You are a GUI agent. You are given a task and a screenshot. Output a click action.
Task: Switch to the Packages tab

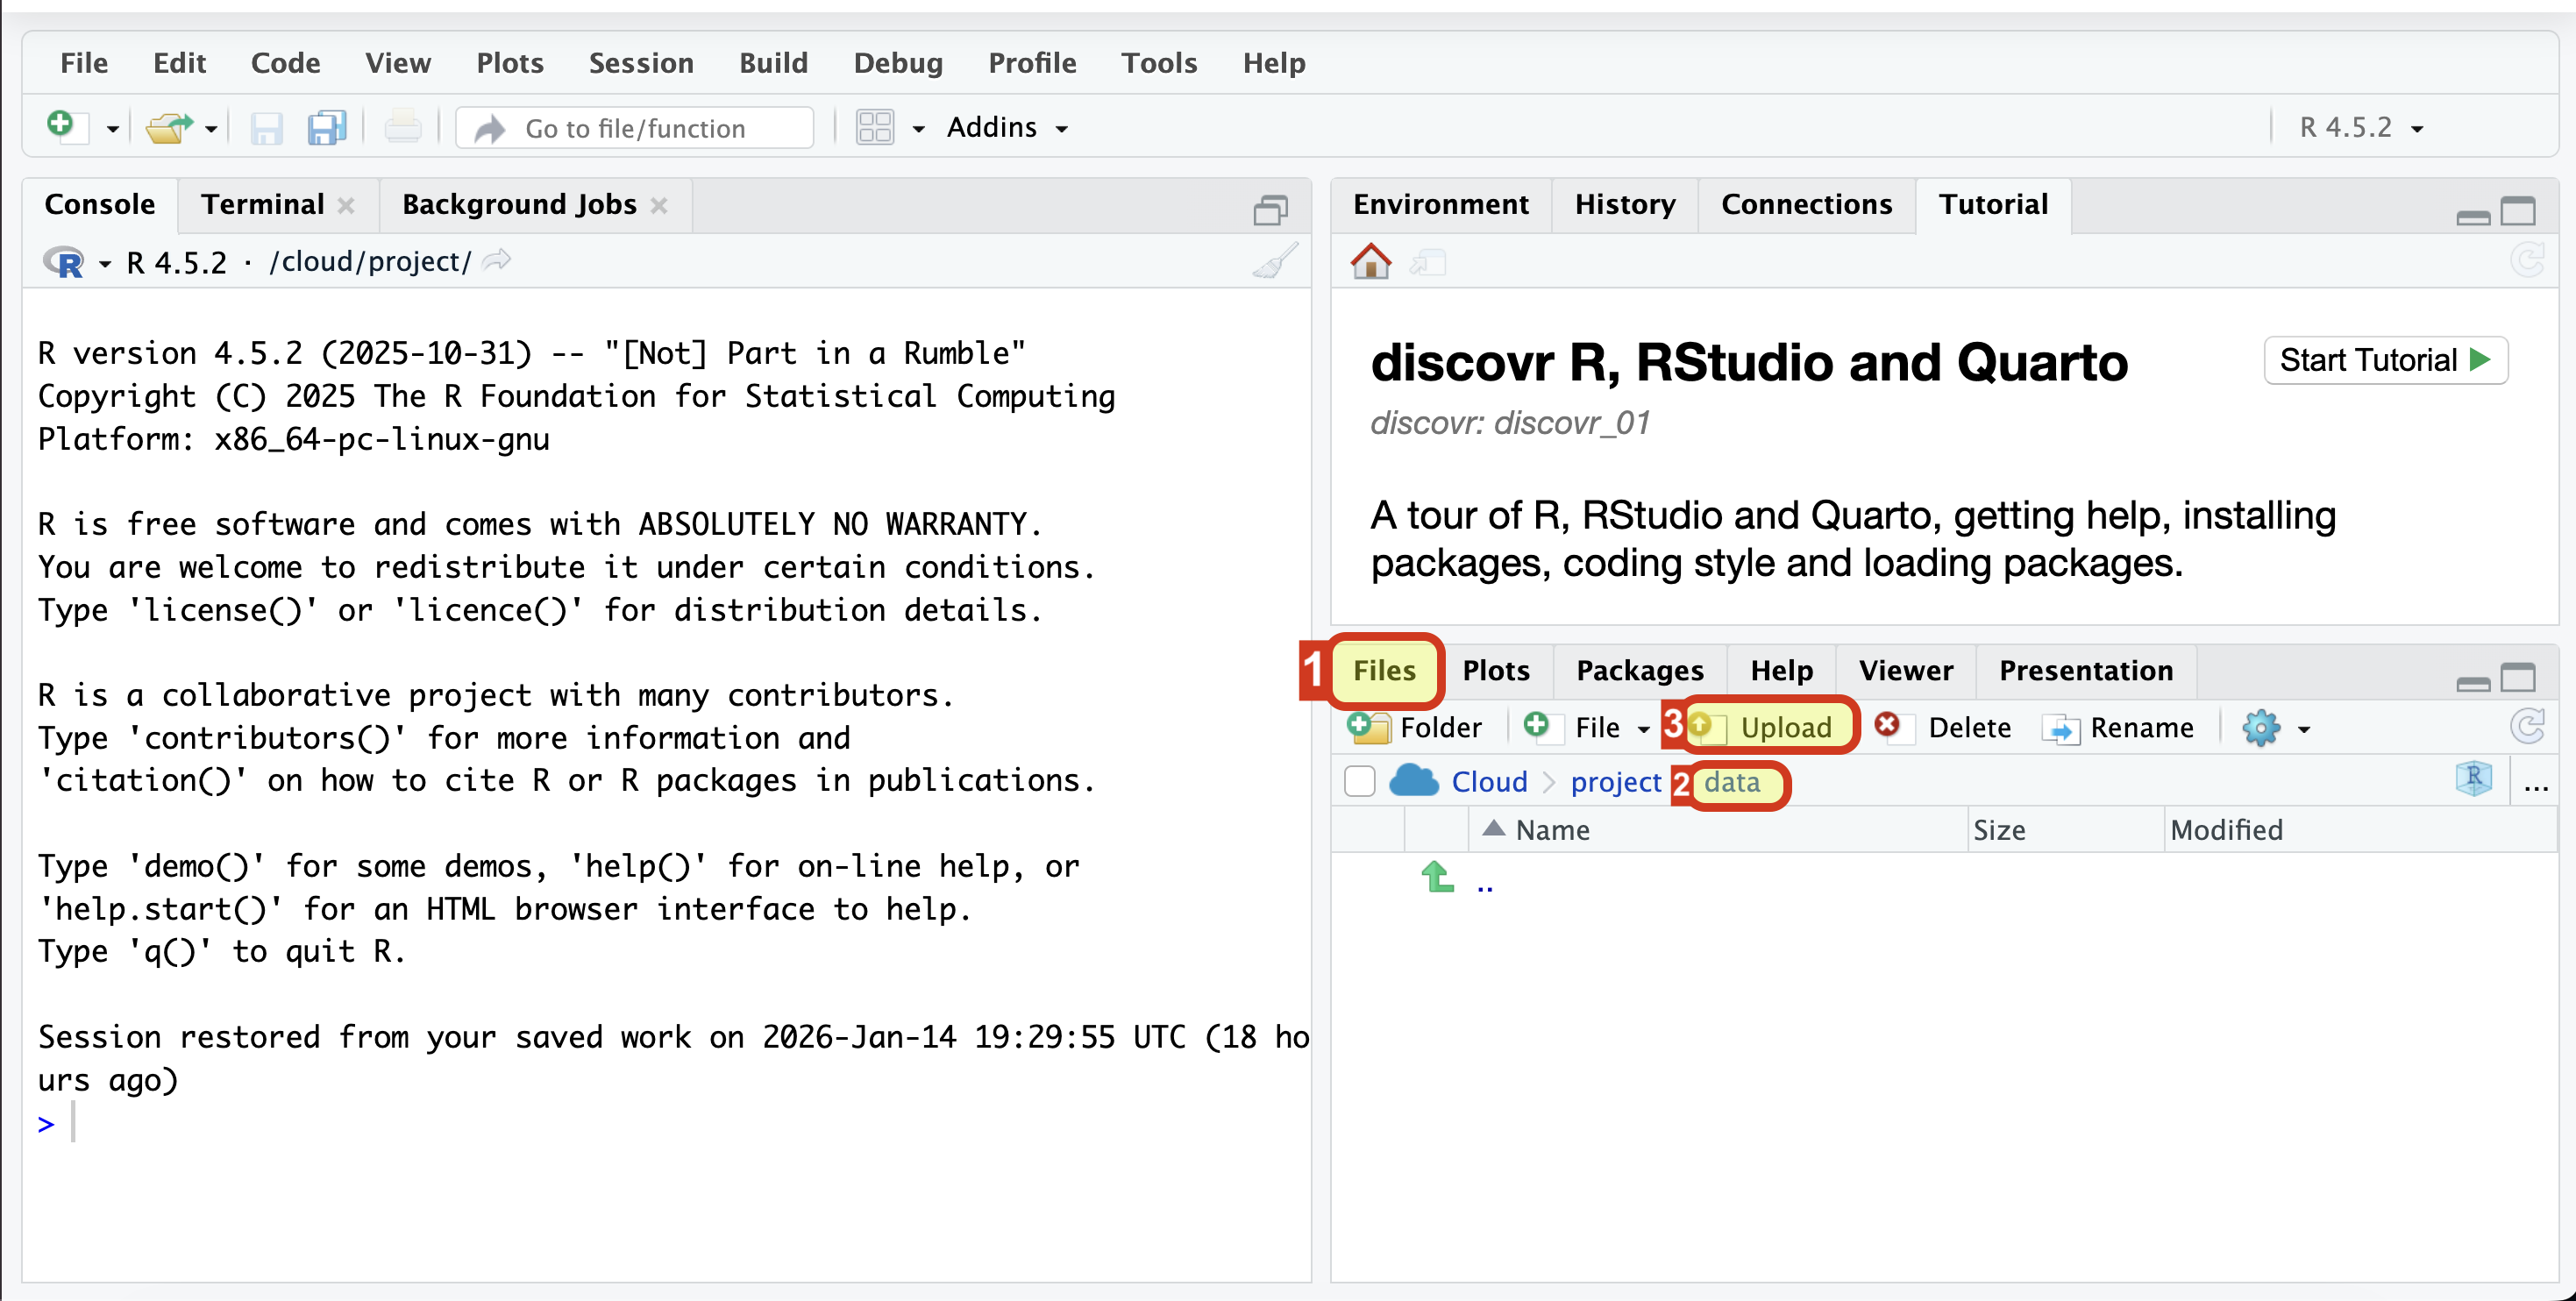[x=1639, y=670]
